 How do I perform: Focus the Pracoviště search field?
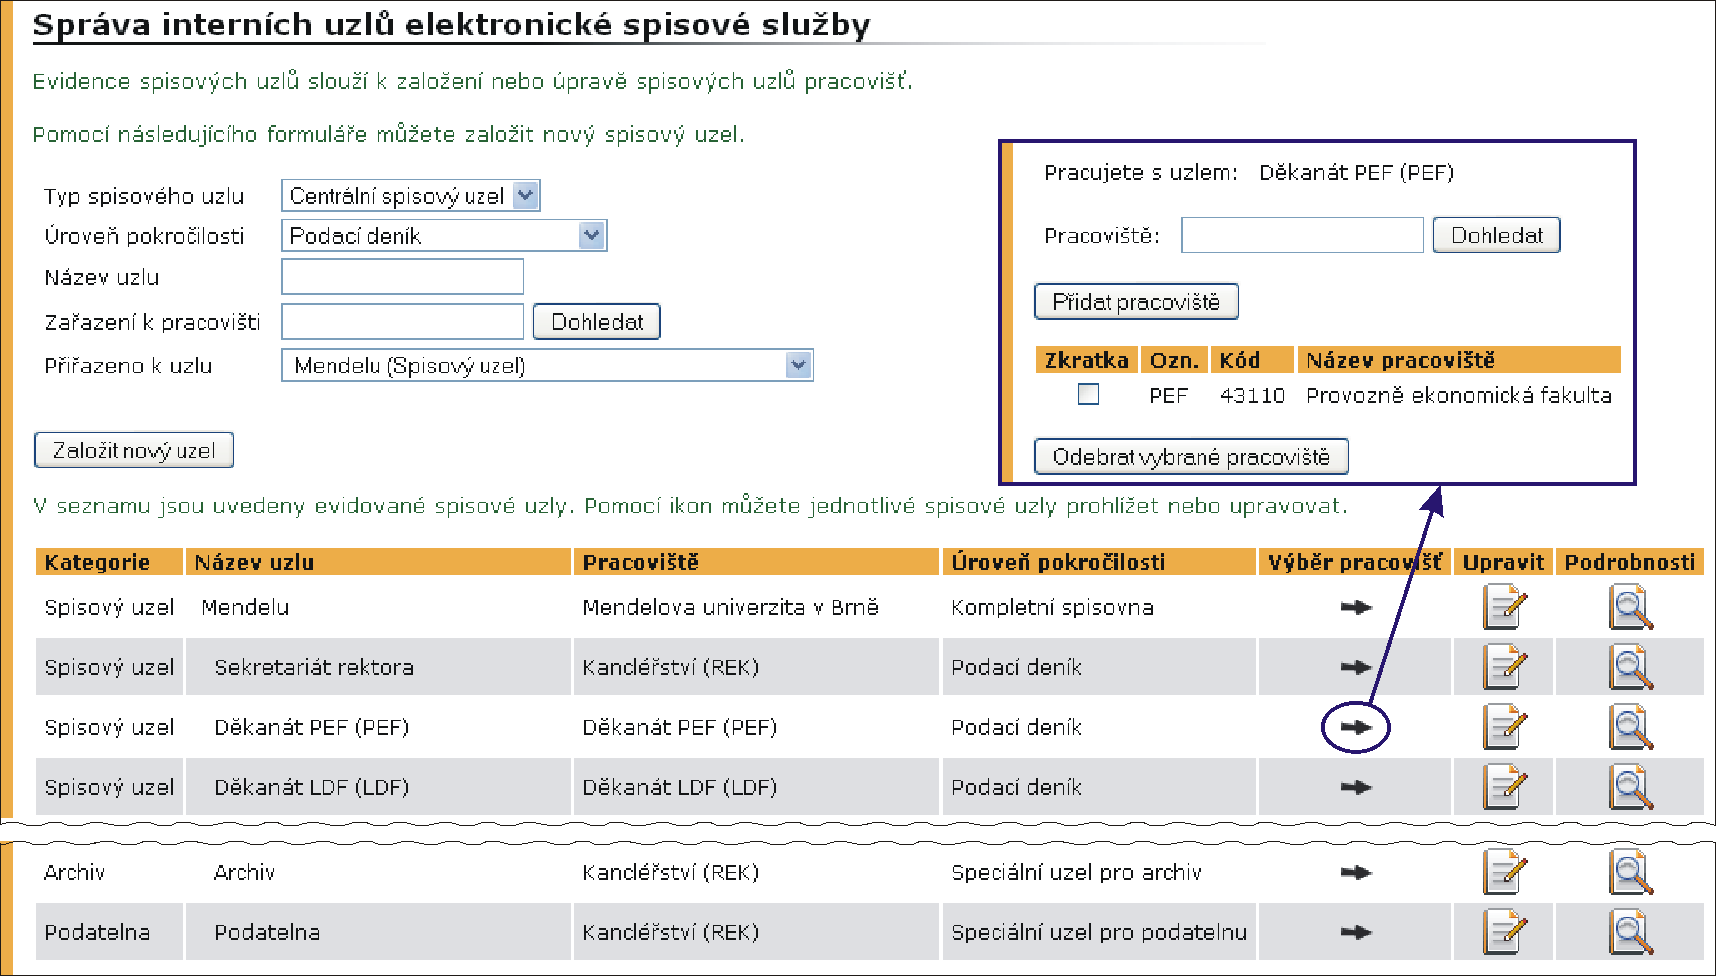[x=1302, y=235]
